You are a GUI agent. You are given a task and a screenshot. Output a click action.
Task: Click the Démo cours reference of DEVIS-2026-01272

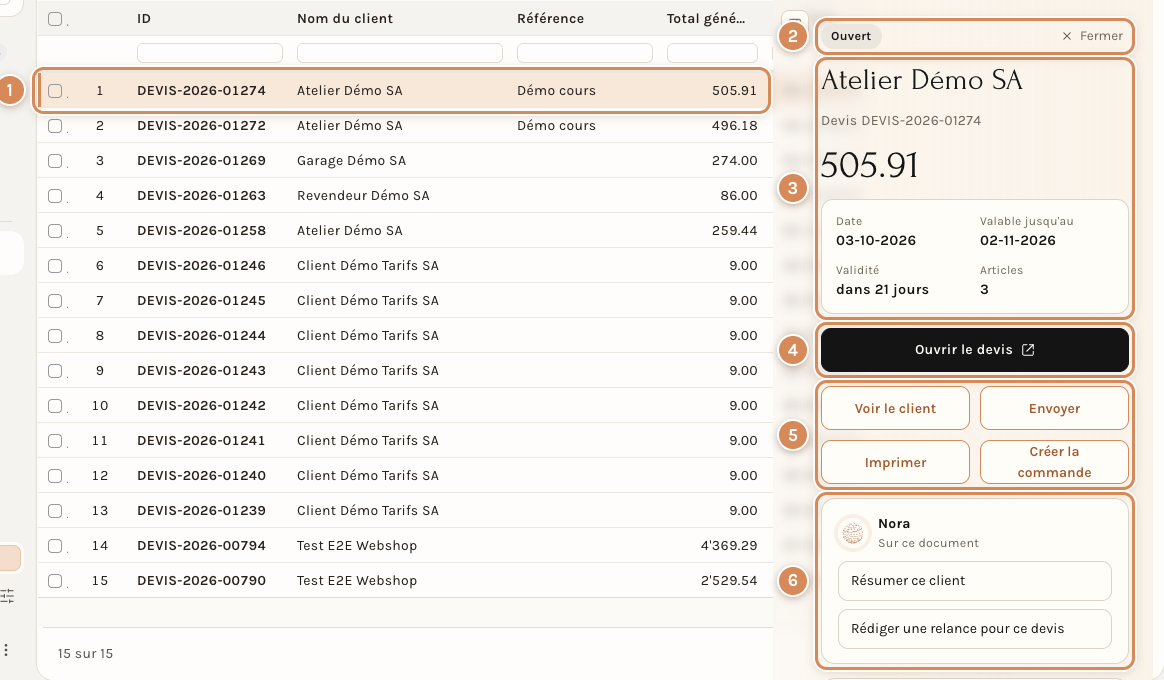[556, 125]
